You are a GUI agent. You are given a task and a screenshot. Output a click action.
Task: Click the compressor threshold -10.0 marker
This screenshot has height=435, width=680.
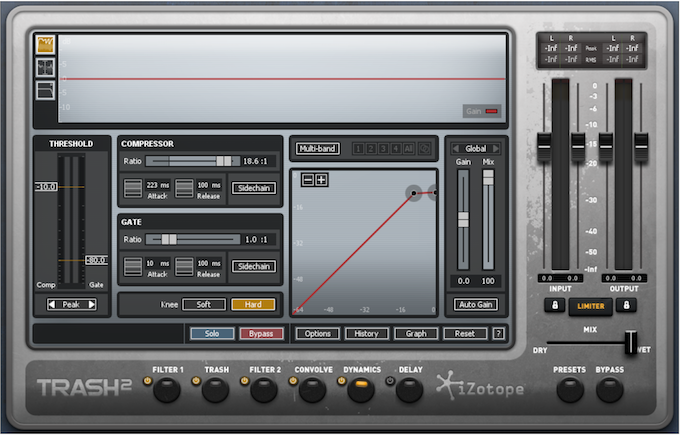click(x=46, y=187)
